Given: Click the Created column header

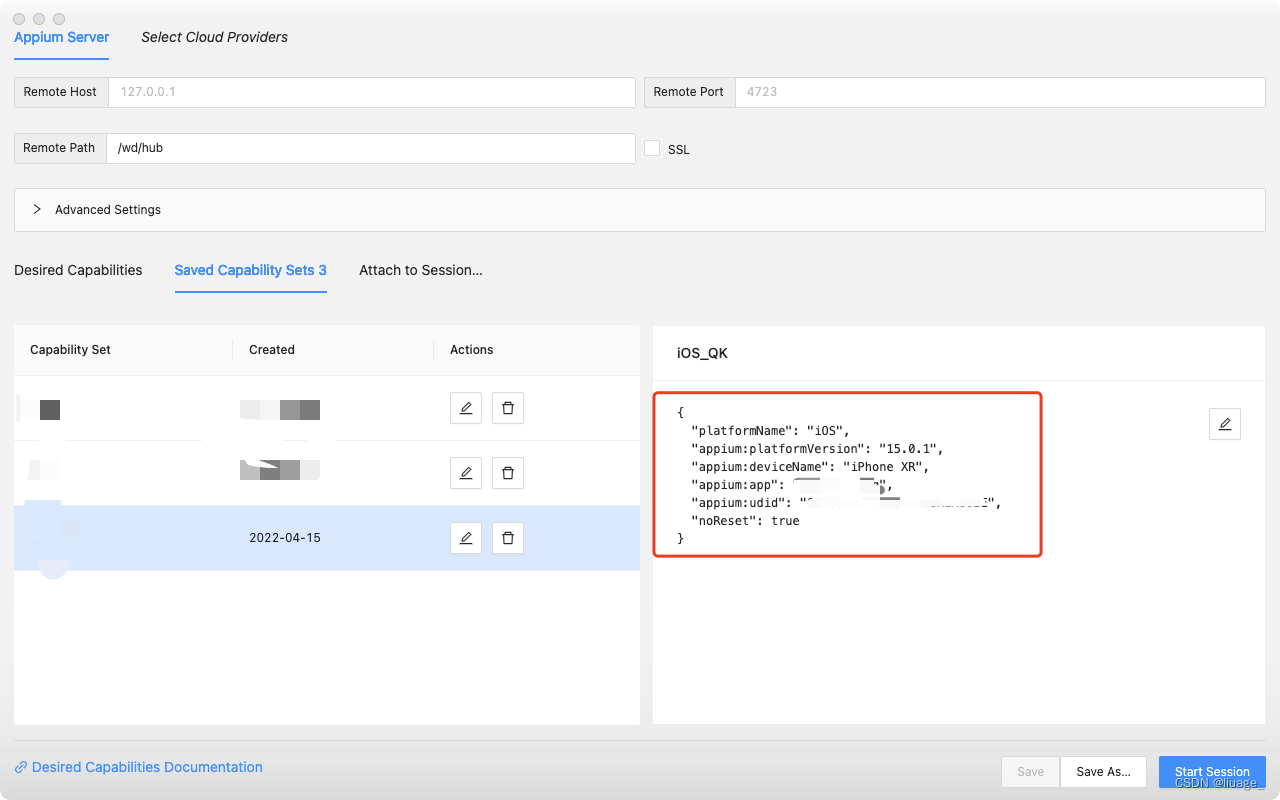Looking at the screenshot, I should [x=272, y=350].
